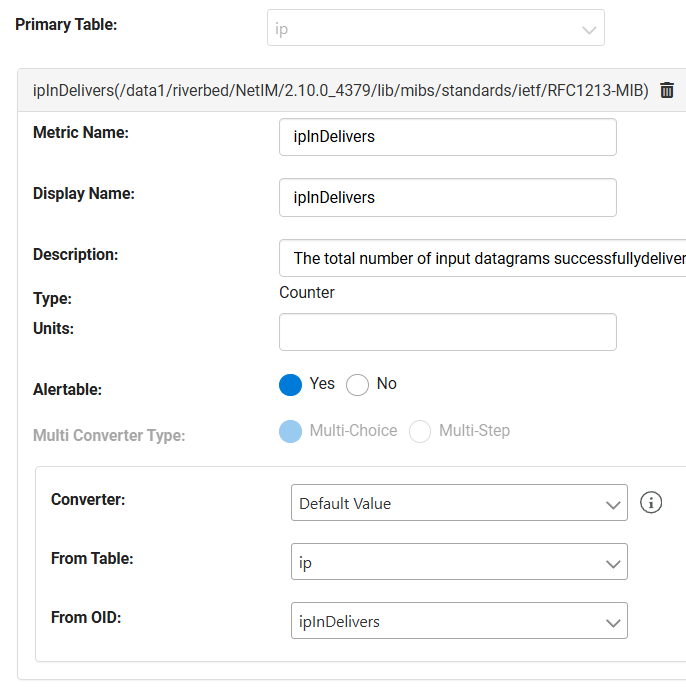Viewport: 686px width, 687px height.
Task: Click the info icon beside Converter
Action: [651, 503]
